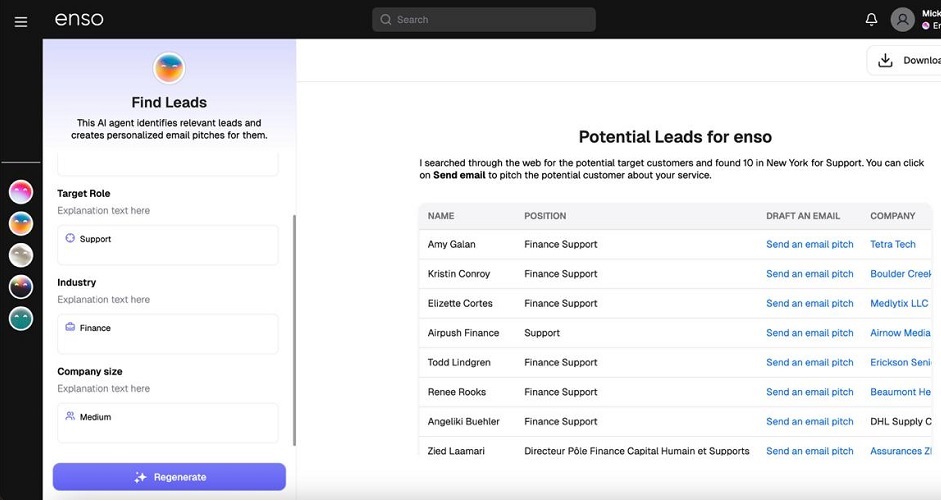Image resolution: width=941 pixels, height=500 pixels.
Task: Edit the Company size field
Action: click(x=168, y=423)
